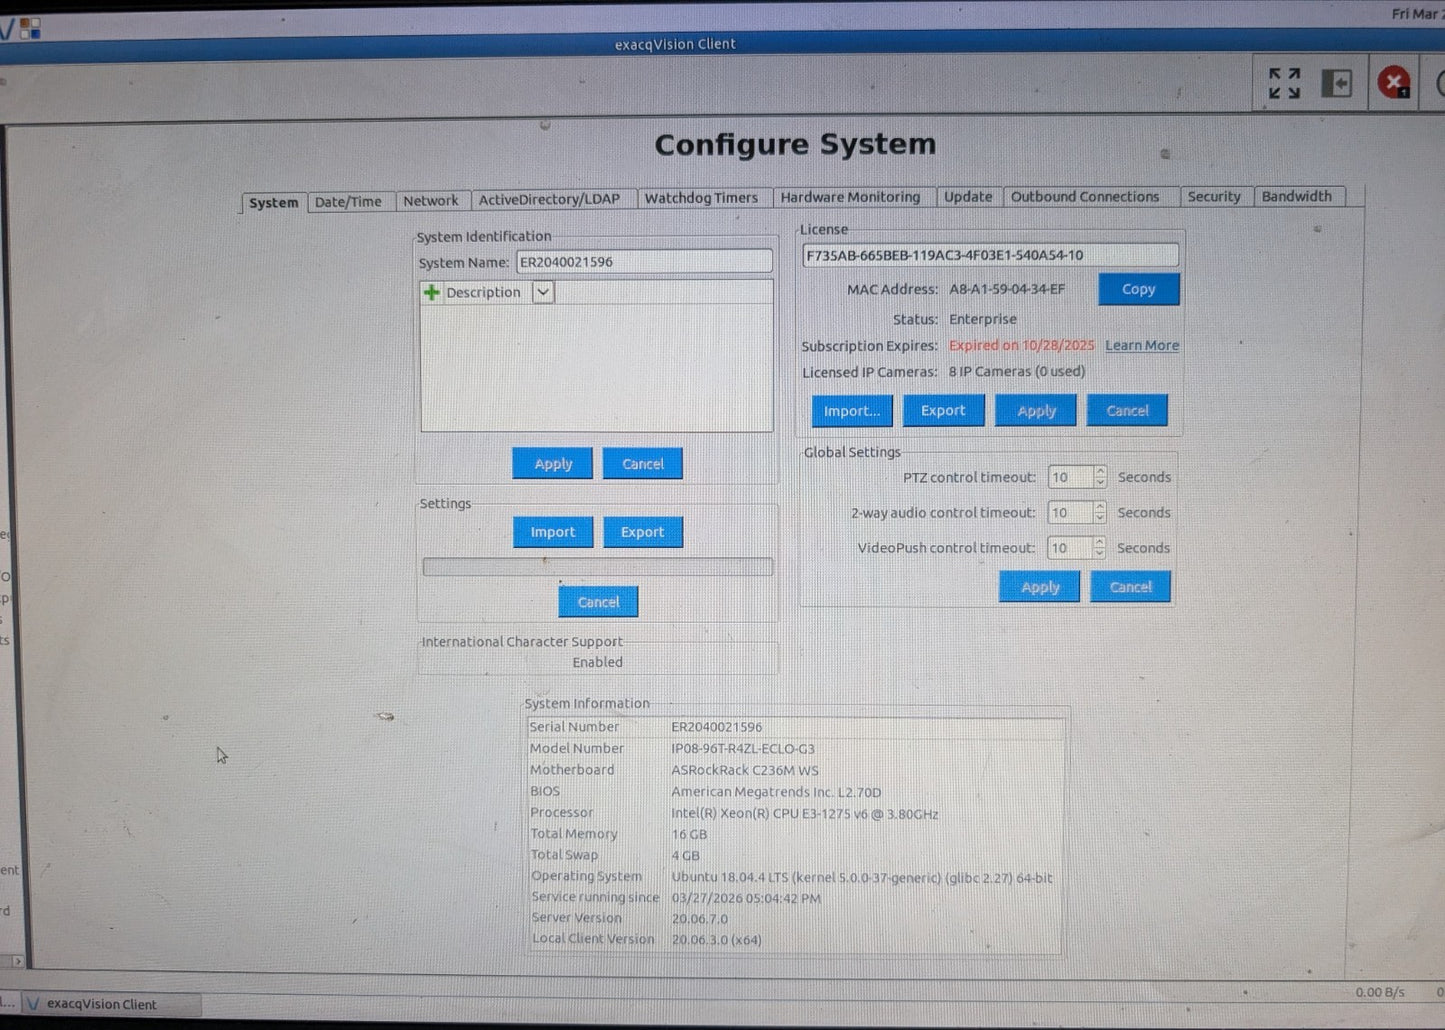Click the Total Swap value 4 GB
This screenshot has height=1030, width=1445.
coord(686,856)
